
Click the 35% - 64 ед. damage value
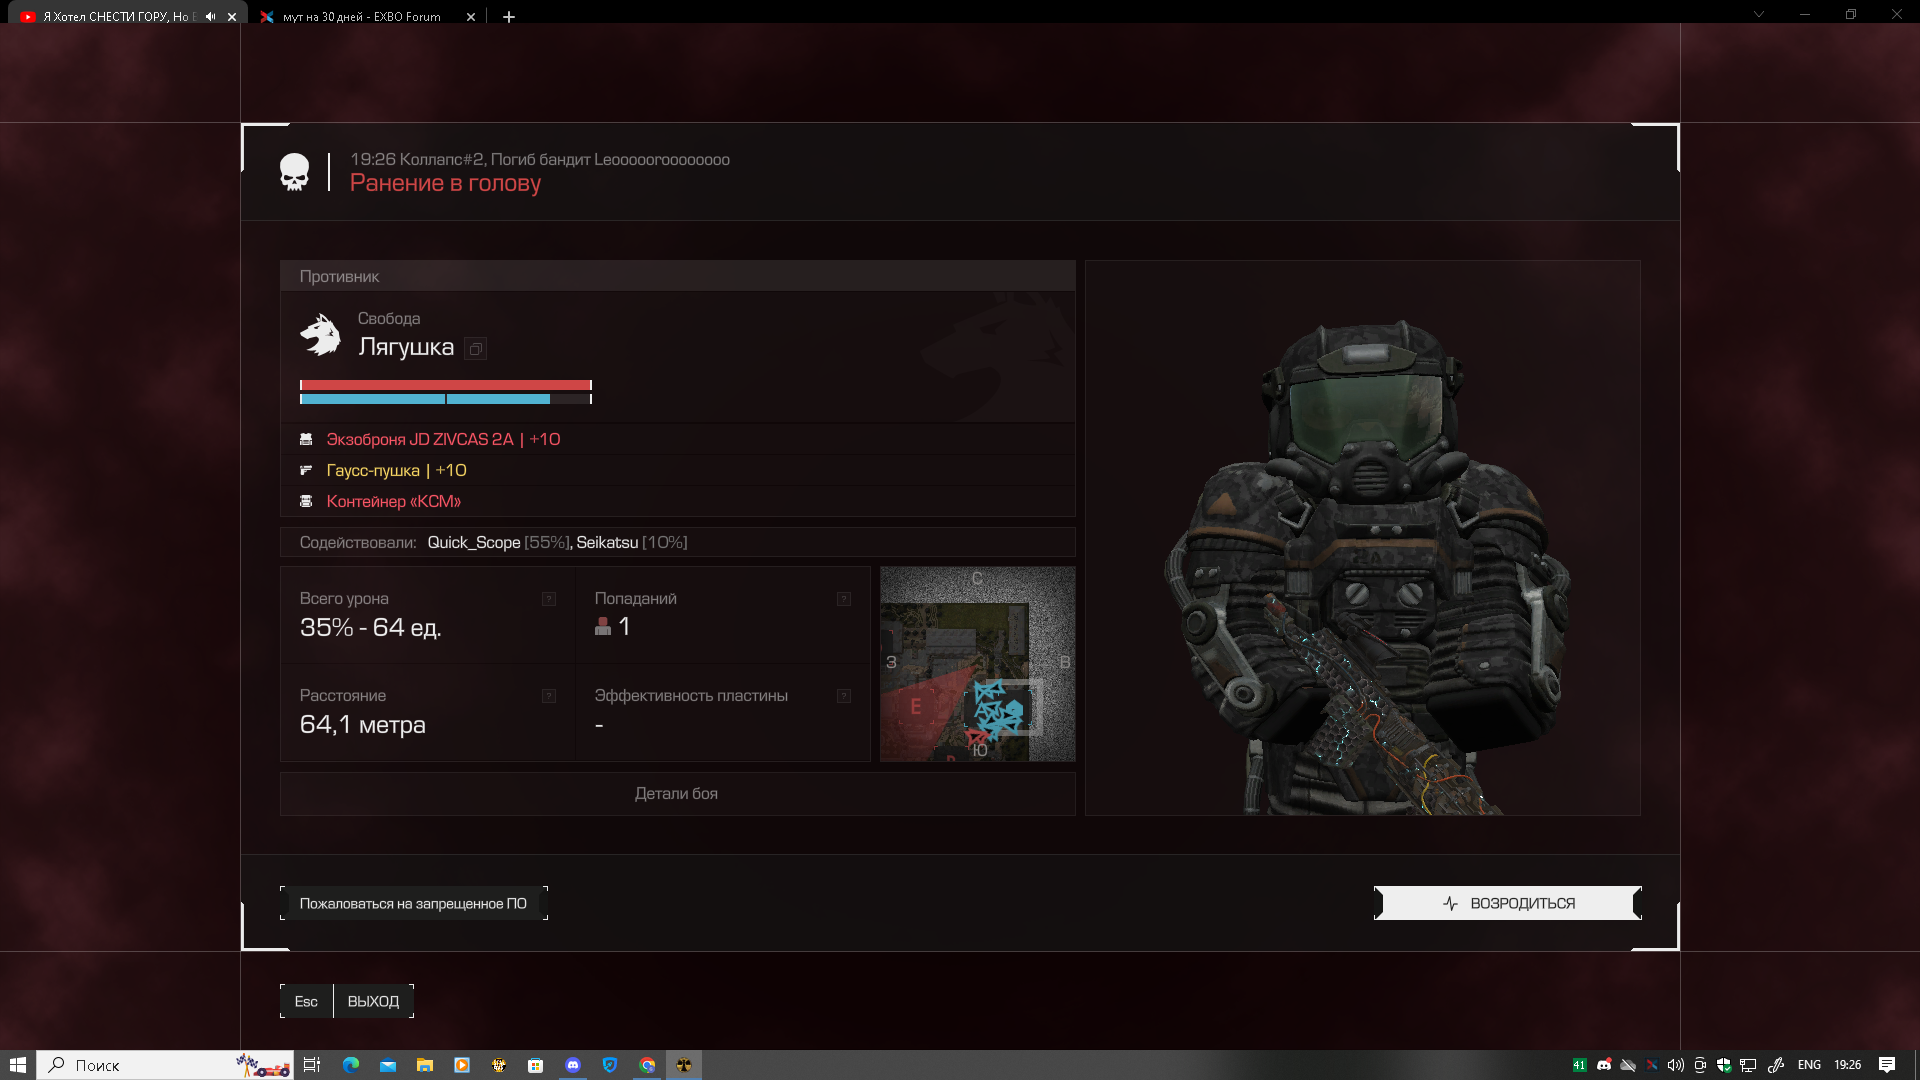tap(370, 627)
